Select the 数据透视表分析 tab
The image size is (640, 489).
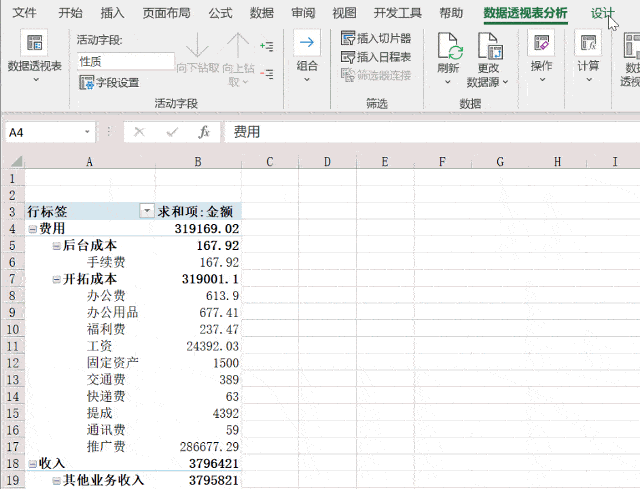526,13
